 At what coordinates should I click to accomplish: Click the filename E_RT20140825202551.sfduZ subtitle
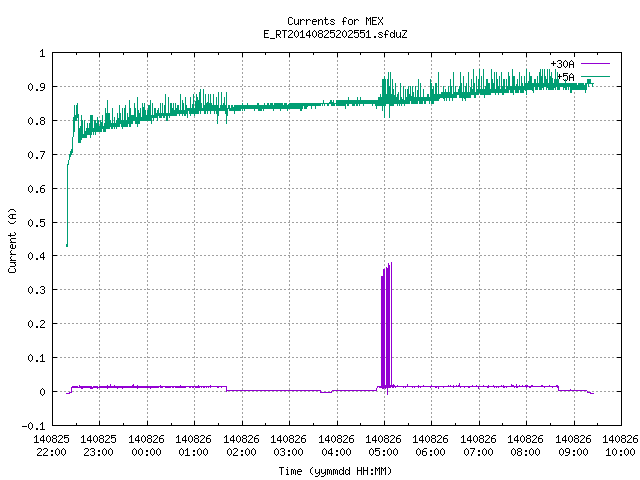click(335, 34)
